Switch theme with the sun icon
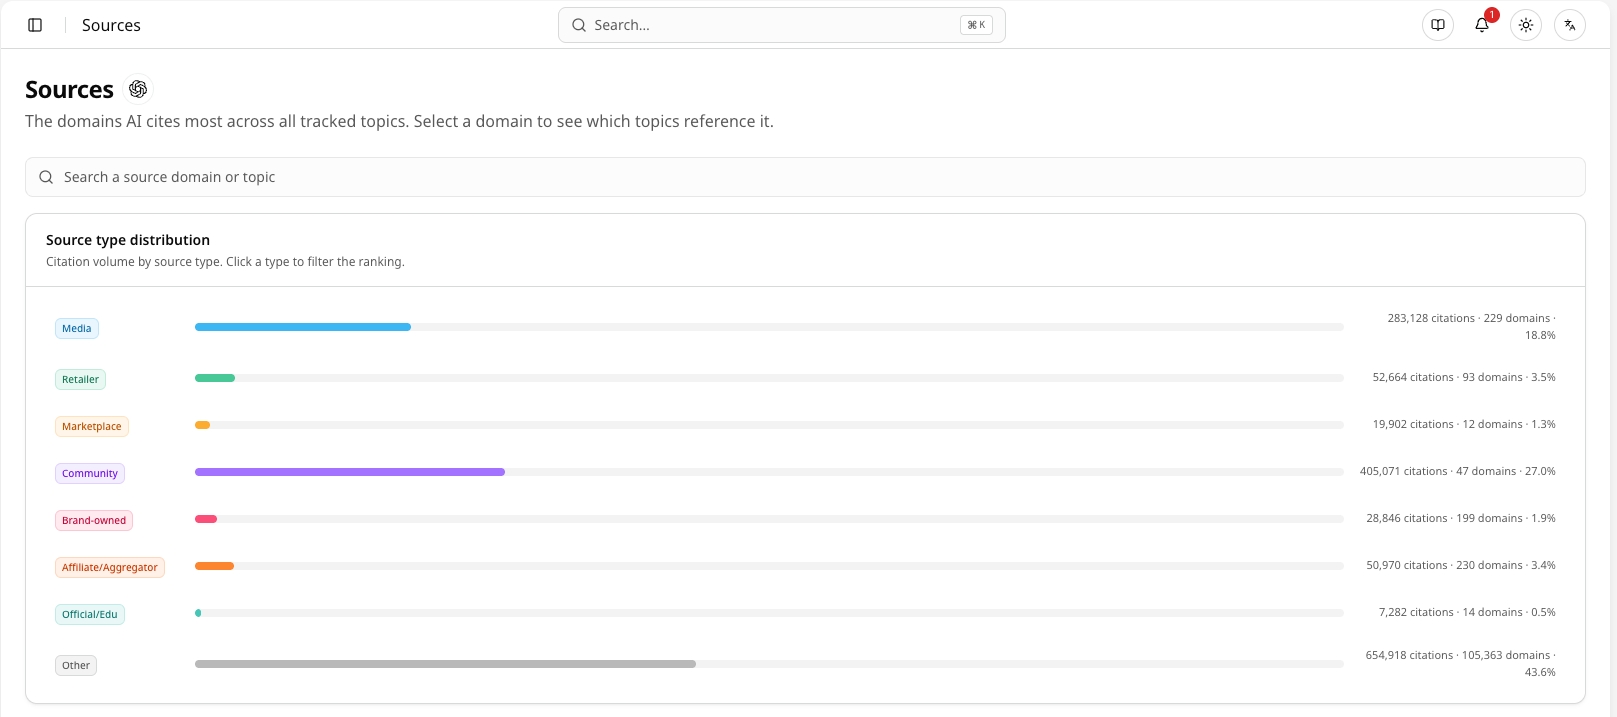The height and width of the screenshot is (717, 1617). coord(1526,25)
